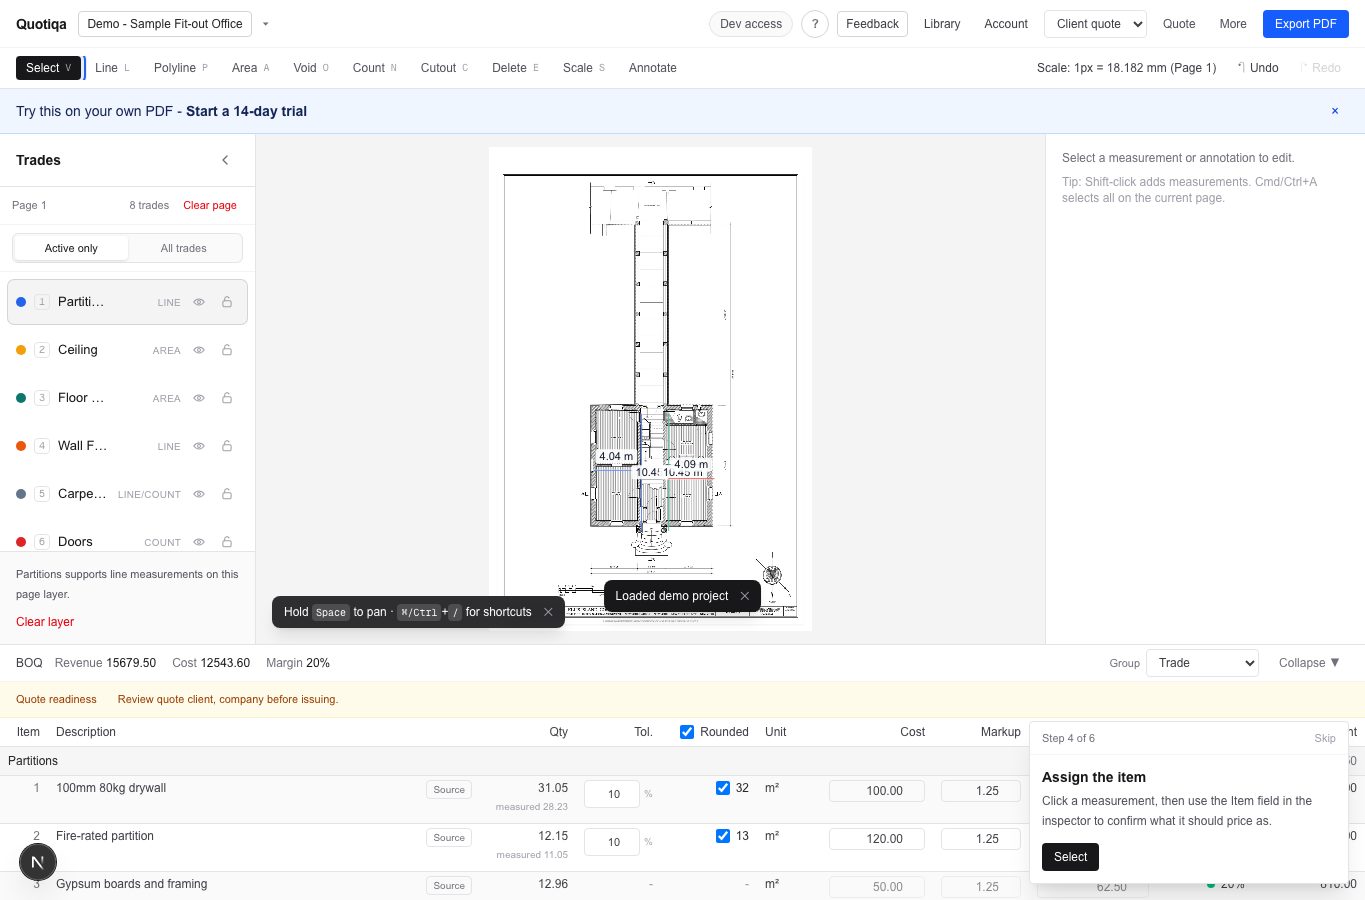
Task: Dismiss the 14-day trial banner
Action: (x=1335, y=111)
